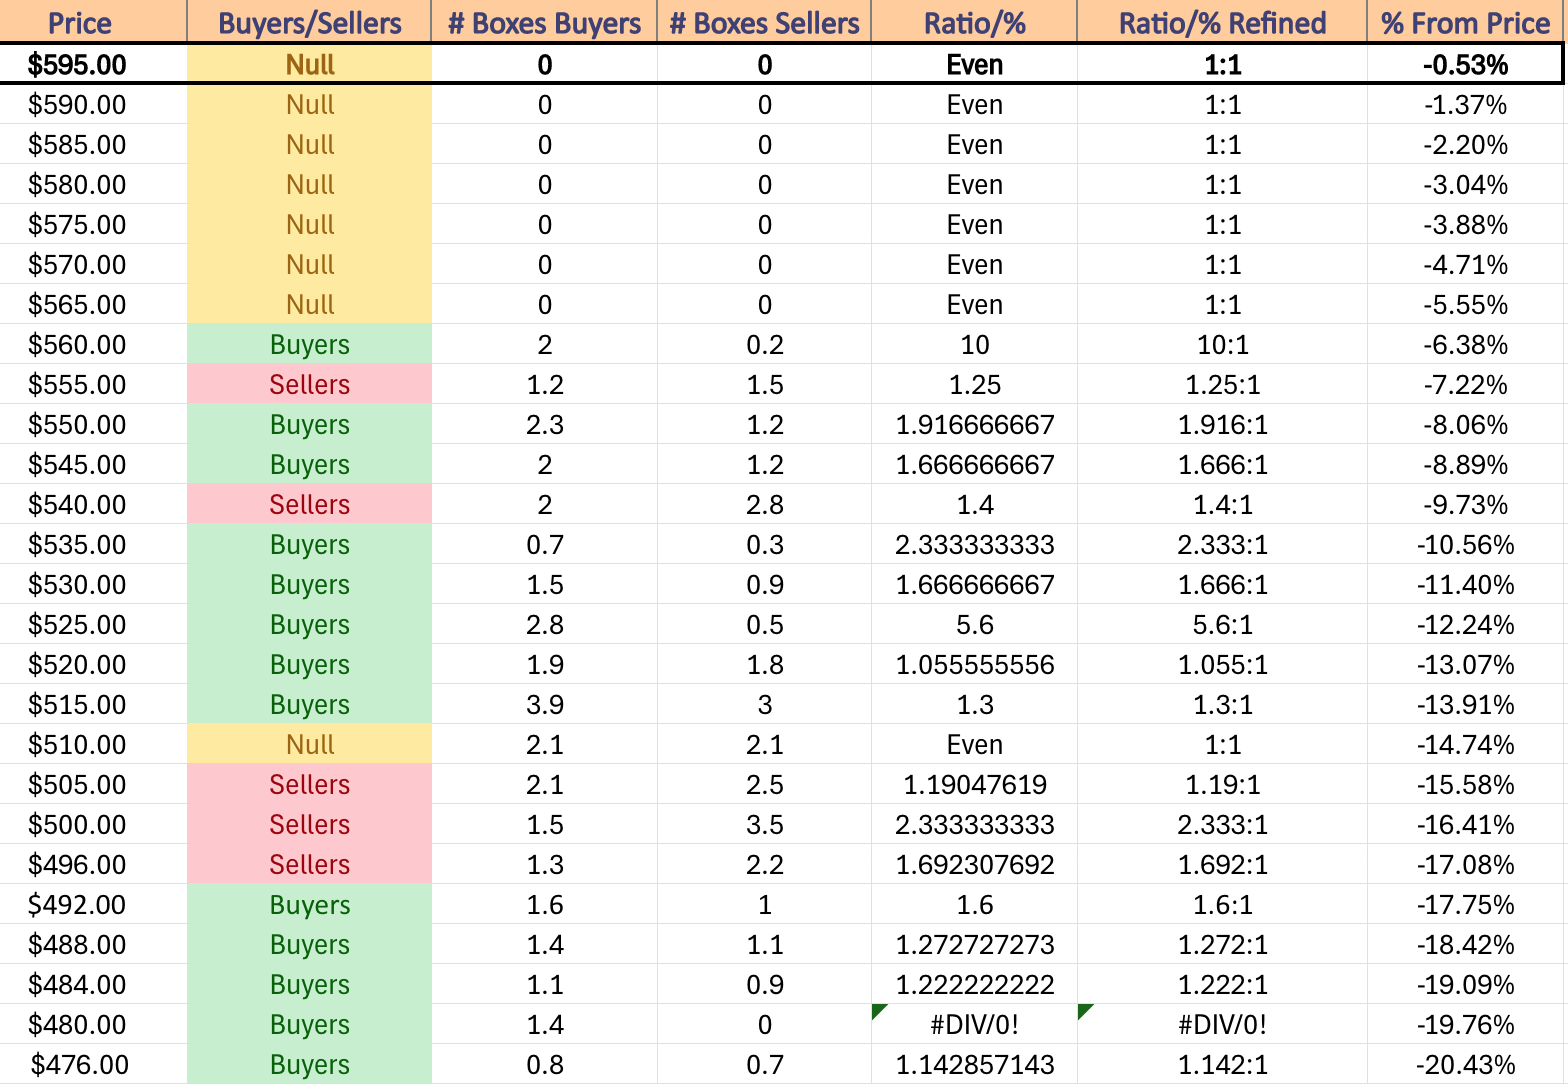Image resolution: width=1568 pixels, height=1084 pixels.
Task: Click the 1.916666667 ratio cell
Action: tap(974, 424)
